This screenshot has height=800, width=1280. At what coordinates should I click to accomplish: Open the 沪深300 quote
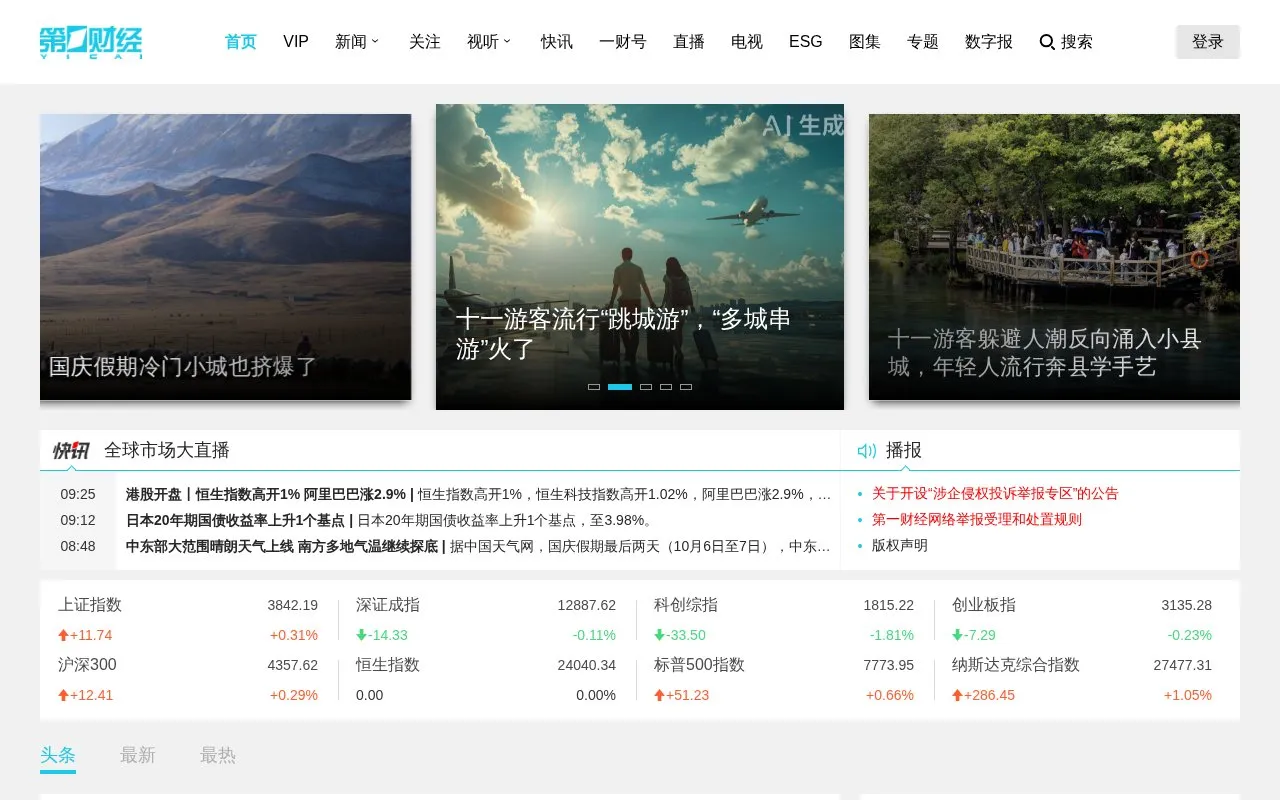87,665
